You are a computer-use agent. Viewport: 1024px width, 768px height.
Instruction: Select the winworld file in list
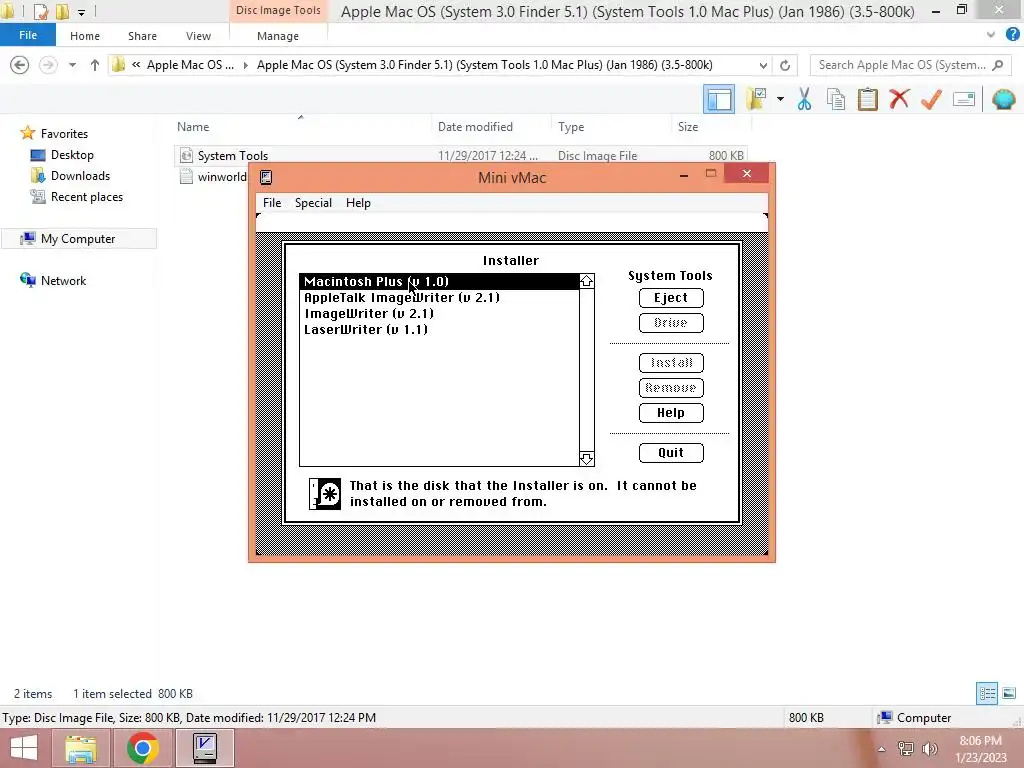221,177
